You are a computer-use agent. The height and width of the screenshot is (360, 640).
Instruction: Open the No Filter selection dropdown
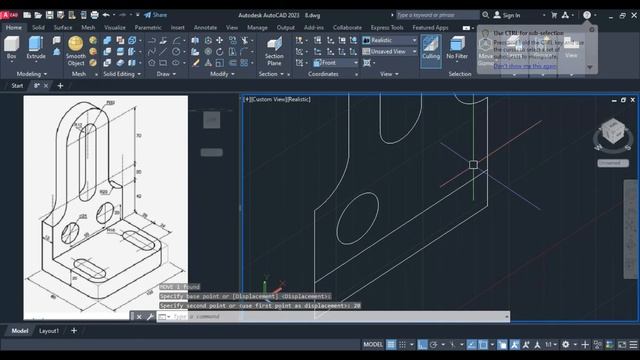(457, 49)
